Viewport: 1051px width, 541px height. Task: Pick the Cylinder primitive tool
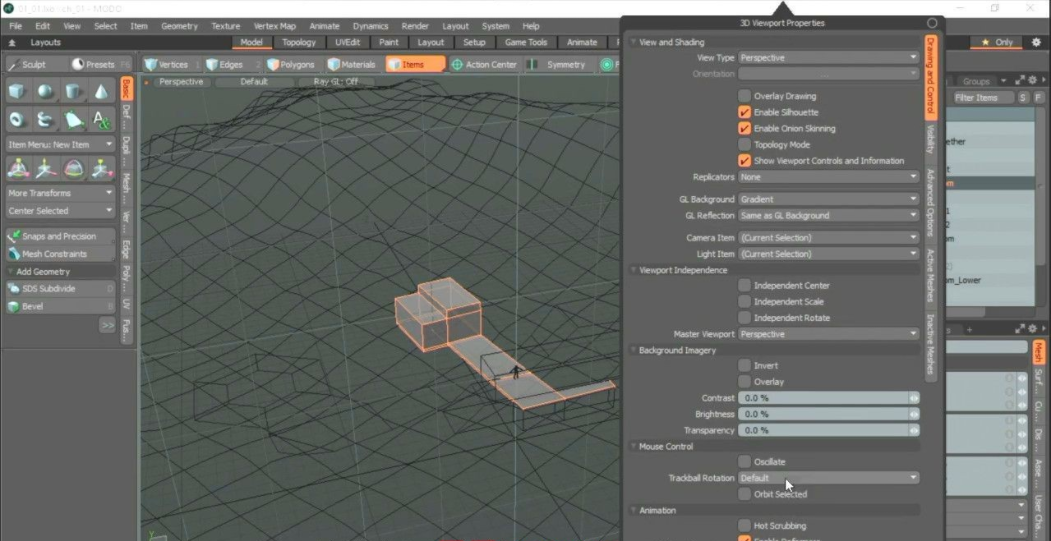(x=73, y=92)
